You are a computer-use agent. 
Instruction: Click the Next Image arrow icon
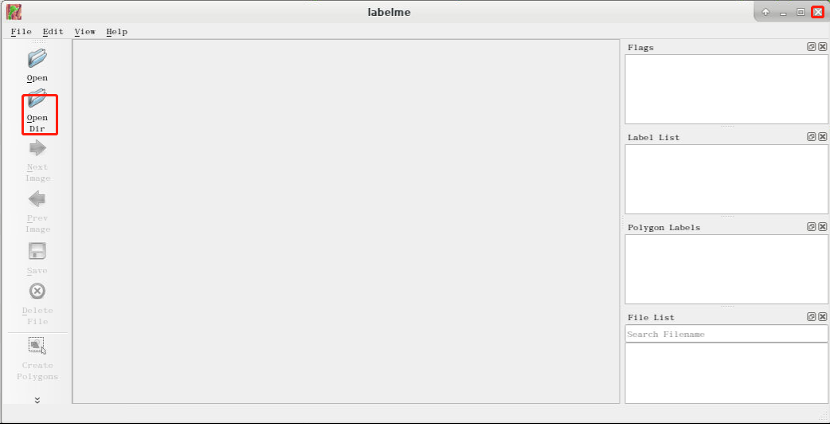(x=37, y=148)
